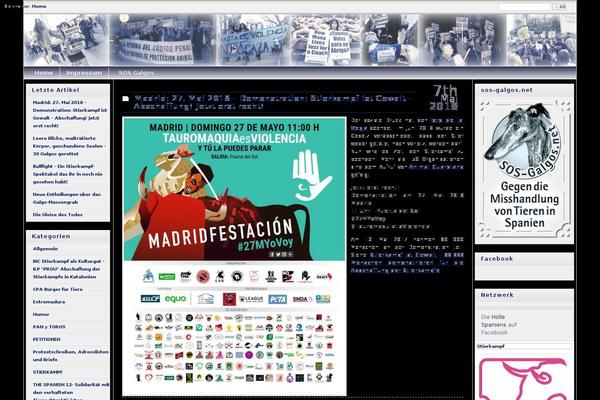Select category 'THE SPANISH 12'
This screenshot has height=400, width=600.
[71, 390]
